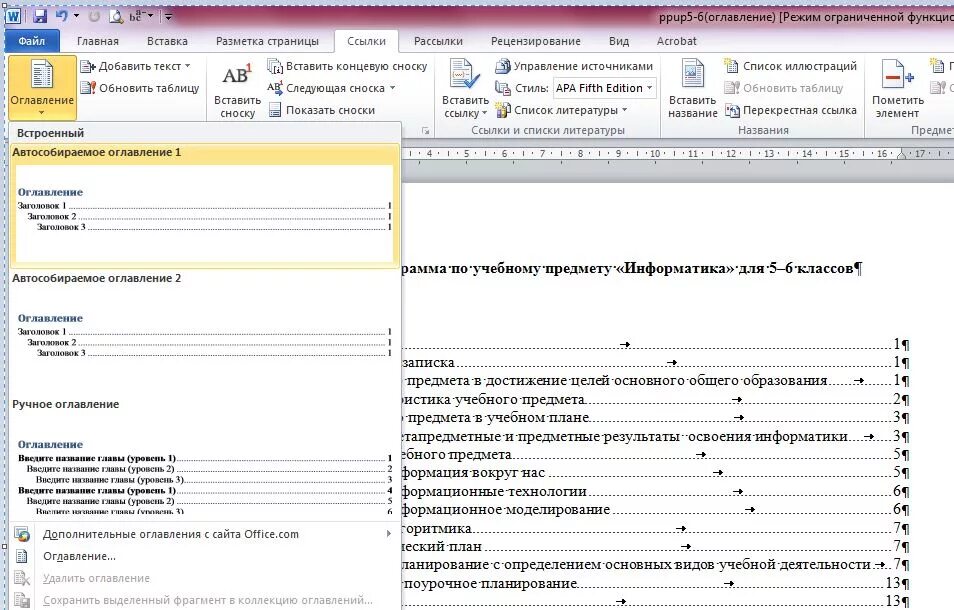954x610 pixels.
Task: Click Показать сноски
Action: [322, 110]
